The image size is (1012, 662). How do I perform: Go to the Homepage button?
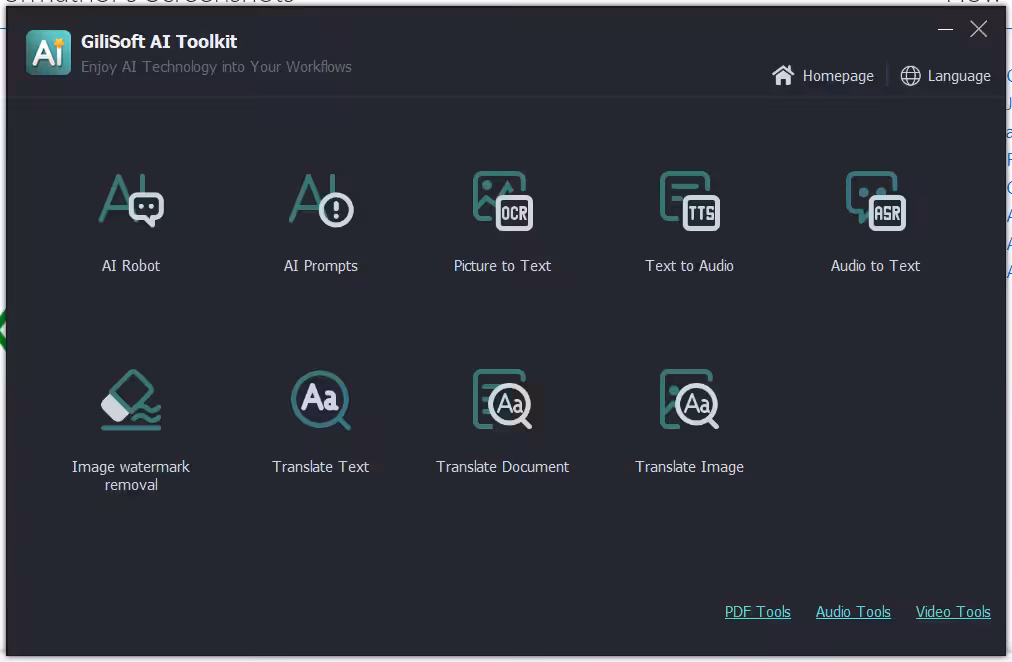[x=824, y=76]
